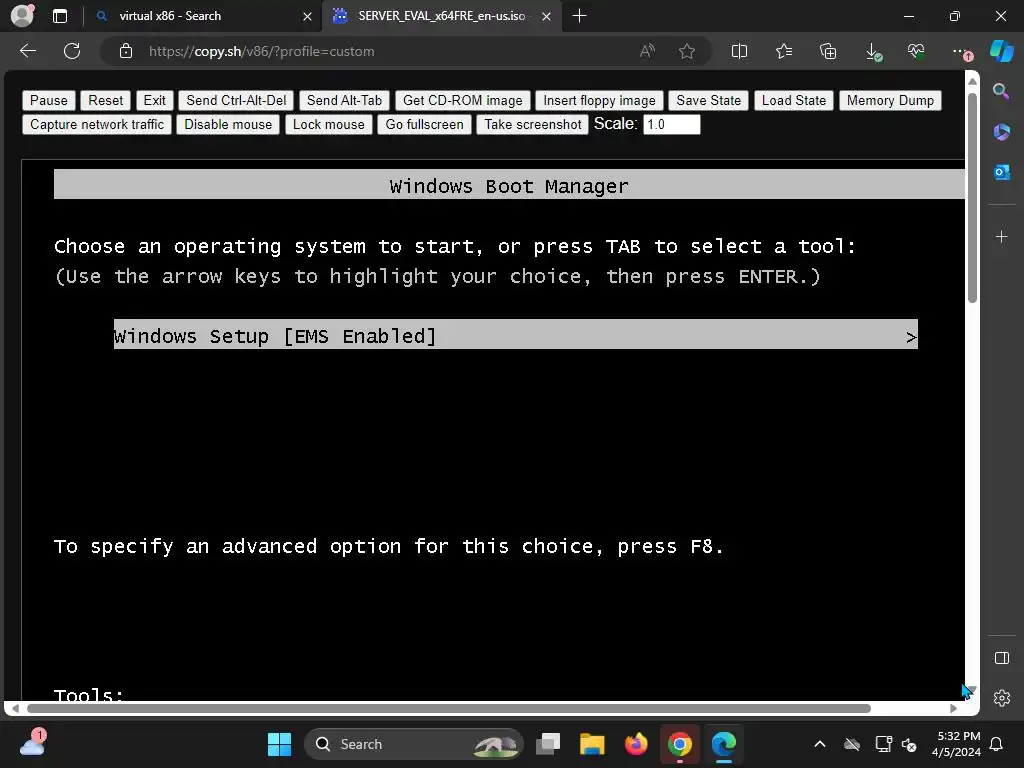Click the sidebar Search icon
1024x768 pixels.
pos(1001,91)
